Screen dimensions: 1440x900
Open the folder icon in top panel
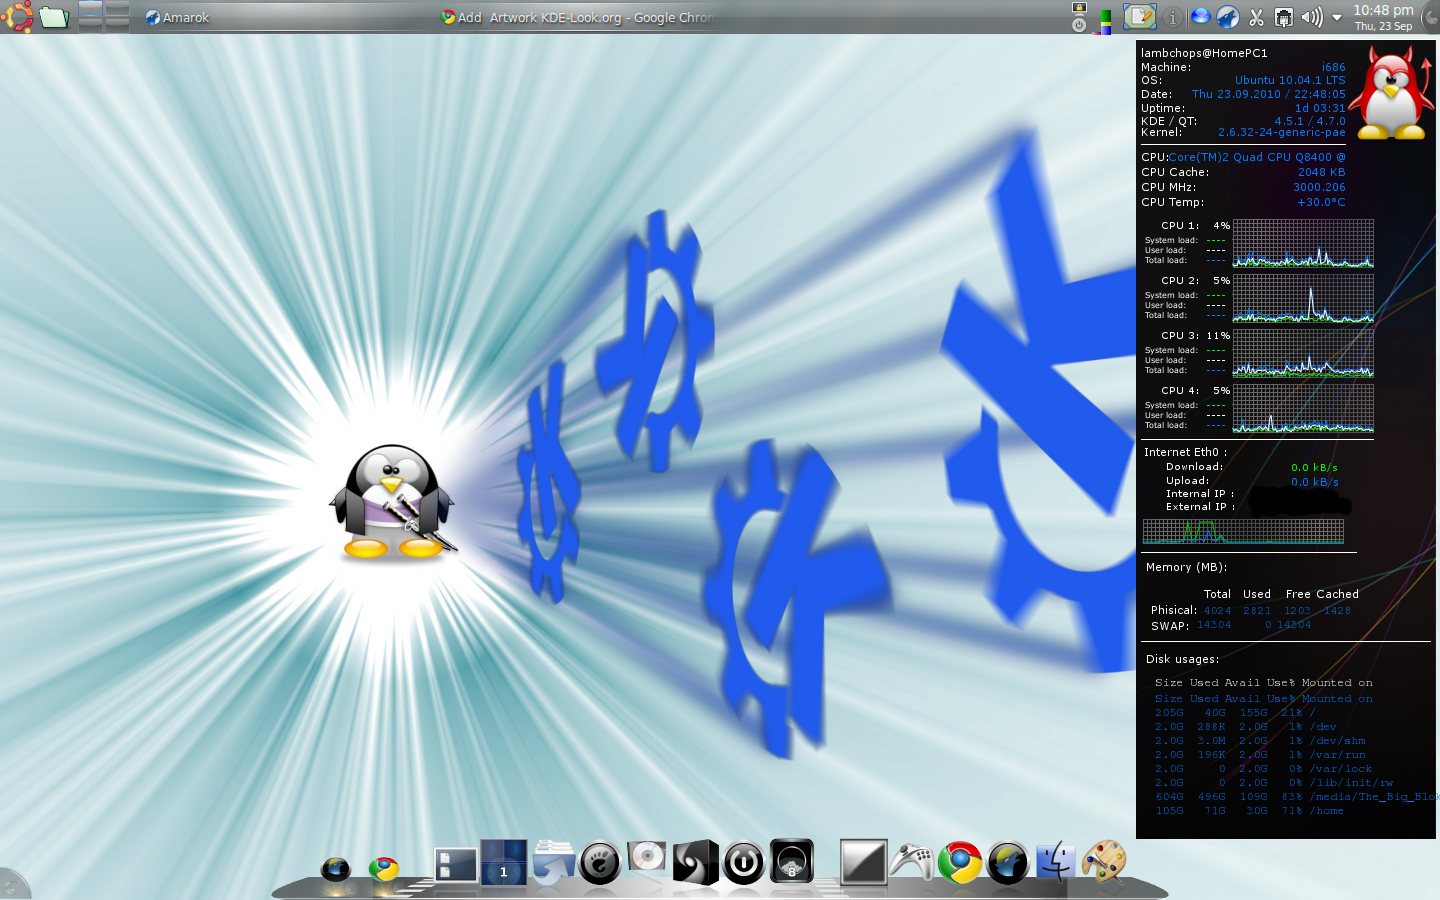pyautogui.click(x=54, y=17)
